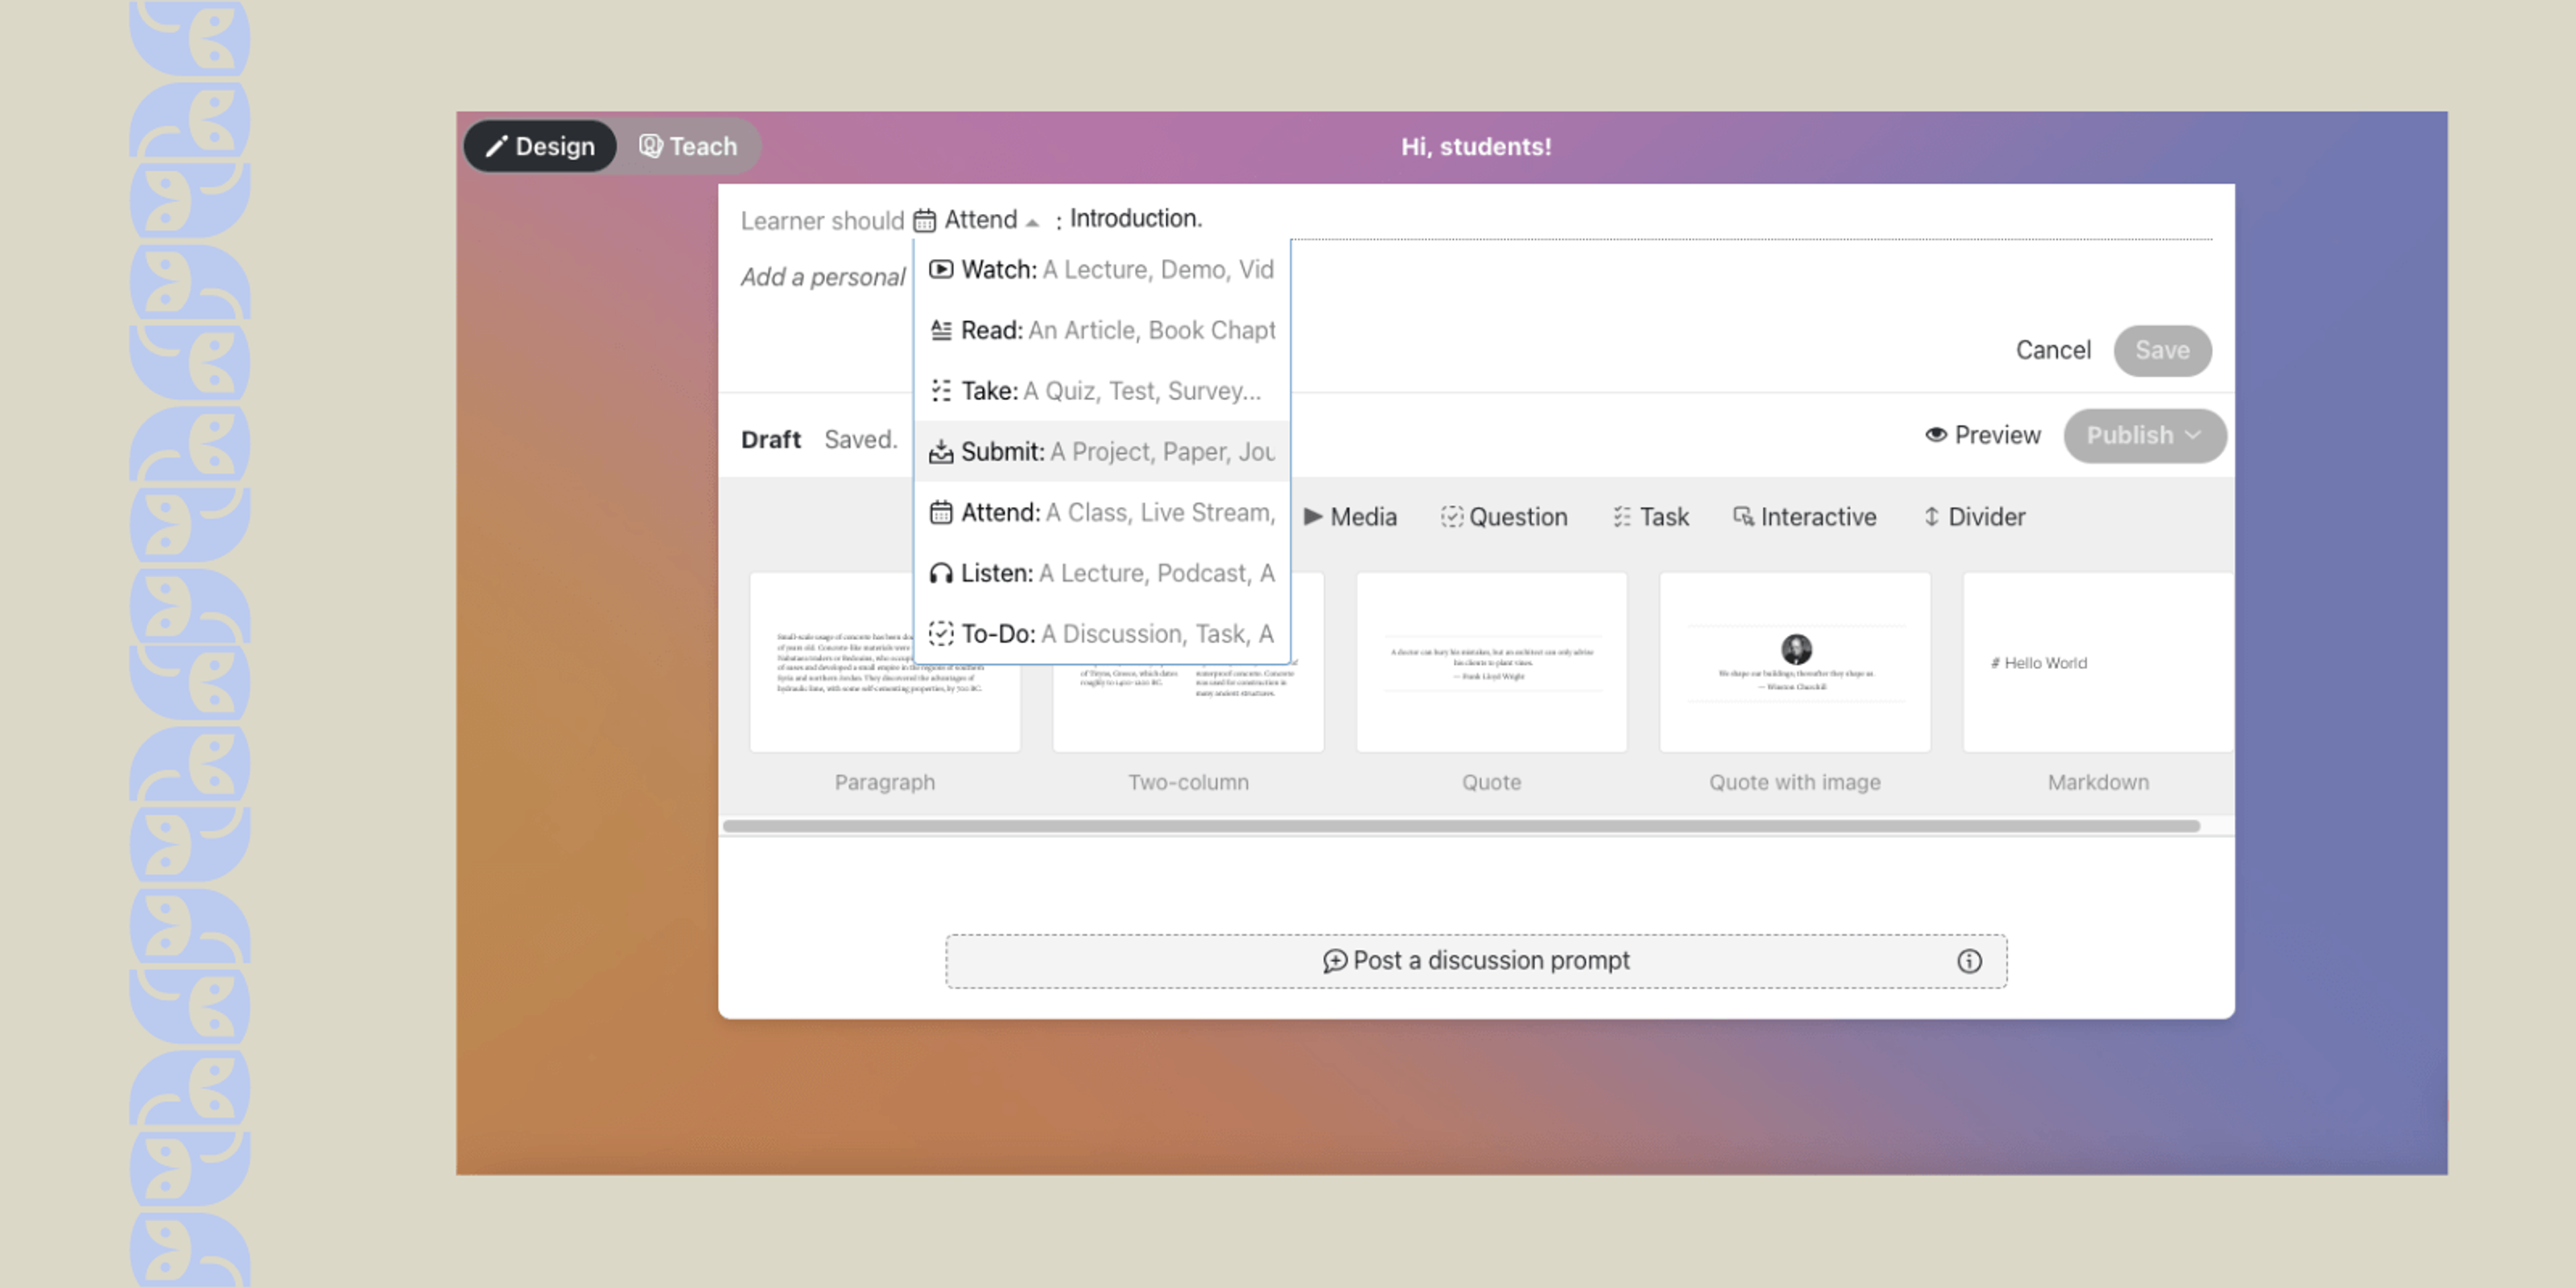This screenshot has width=2576, height=1288.
Task: Switch to Teach mode
Action: [688, 146]
